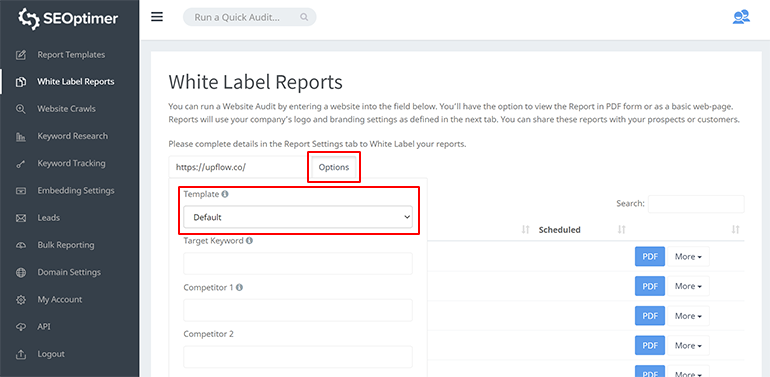Open Report Templates in the sidebar
The height and width of the screenshot is (377, 770).
coord(70,54)
